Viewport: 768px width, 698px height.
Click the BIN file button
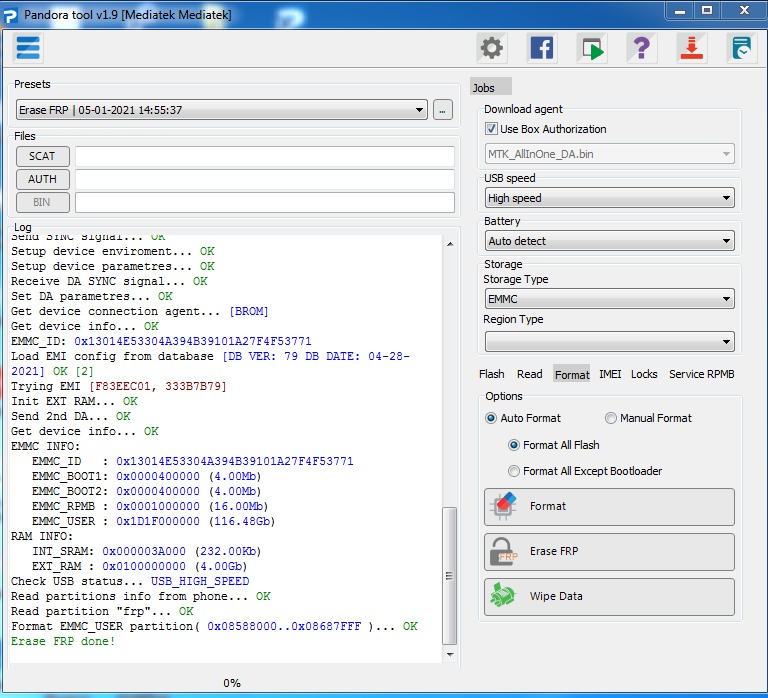point(43,202)
